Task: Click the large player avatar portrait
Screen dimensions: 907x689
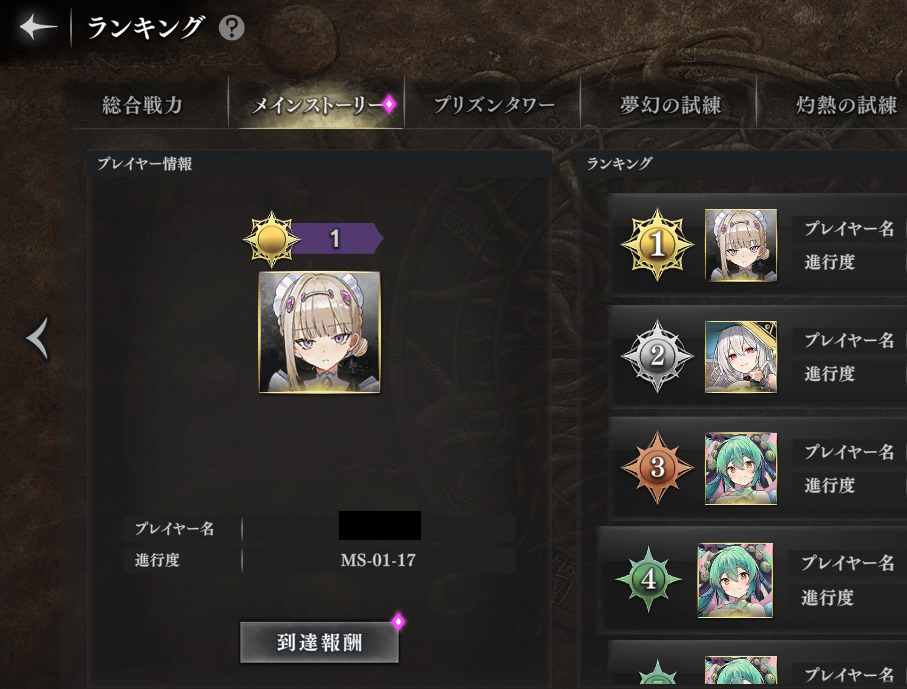Action: coord(319,332)
